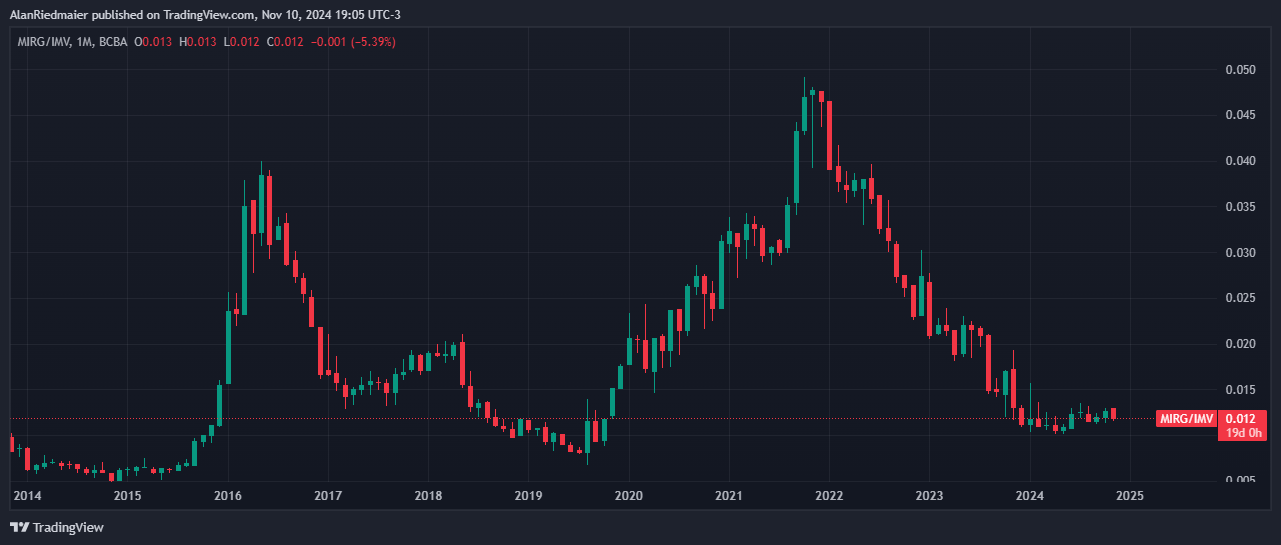Image resolution: width=1281 pixels, height=545 pixels.
Task: Click the TradingView logo at bottom left
Action: [57, 527]
